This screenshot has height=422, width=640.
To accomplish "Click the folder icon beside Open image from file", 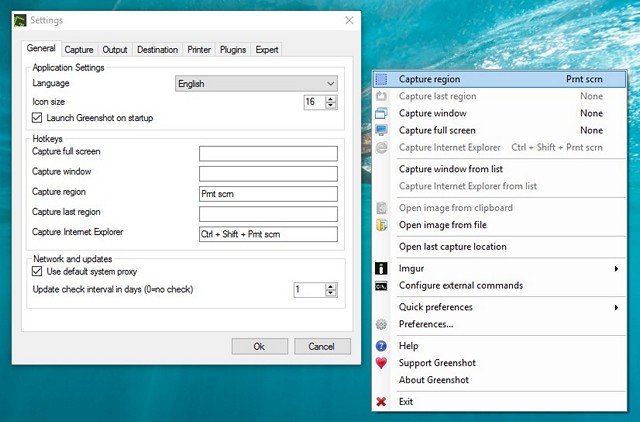I will click(381, 225).
